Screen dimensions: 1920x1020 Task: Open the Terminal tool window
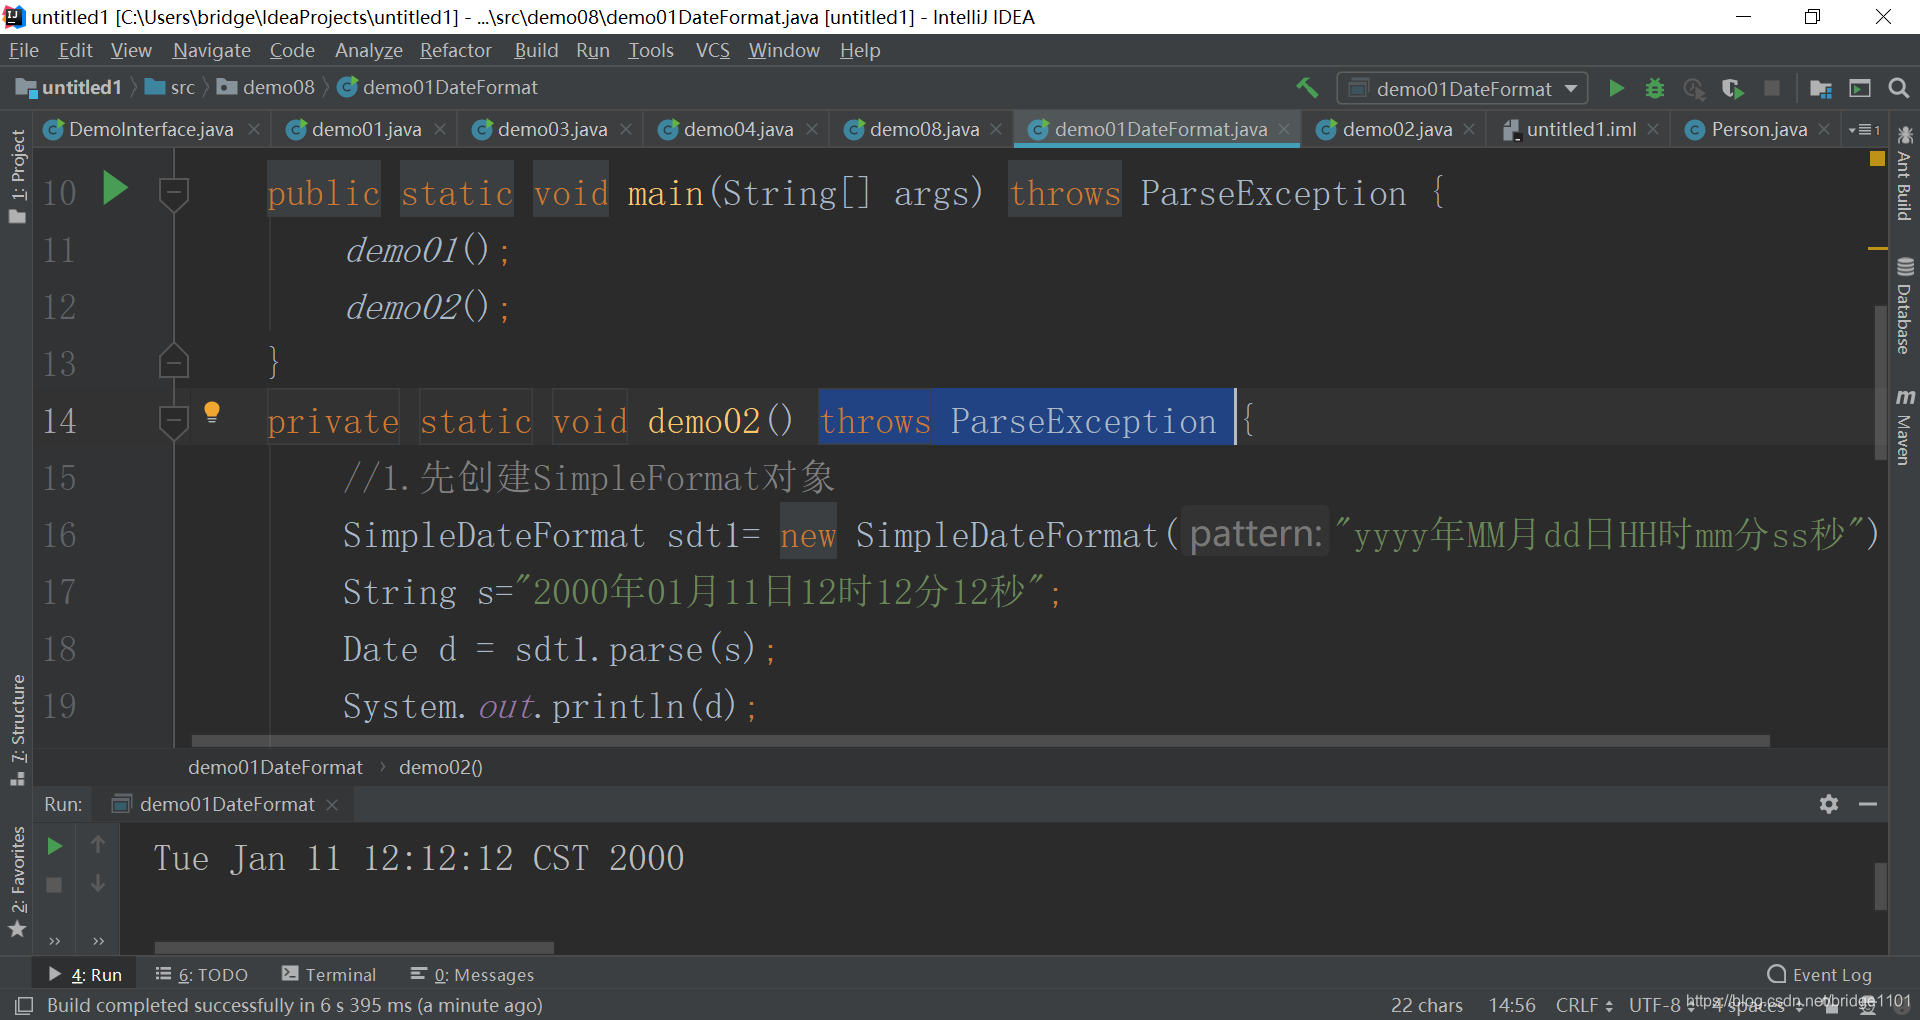(x=329, y=974)
